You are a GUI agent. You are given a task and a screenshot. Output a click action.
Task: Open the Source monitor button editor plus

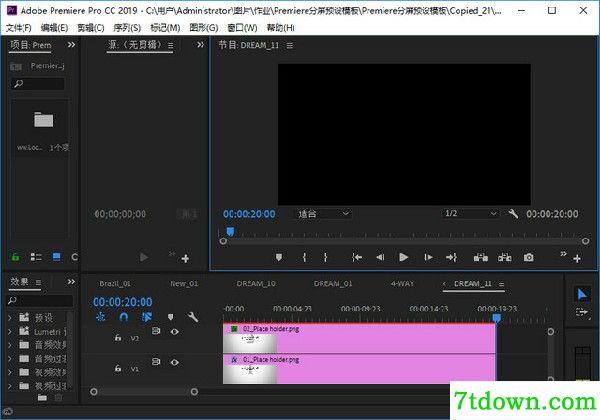tap(185, 259)
